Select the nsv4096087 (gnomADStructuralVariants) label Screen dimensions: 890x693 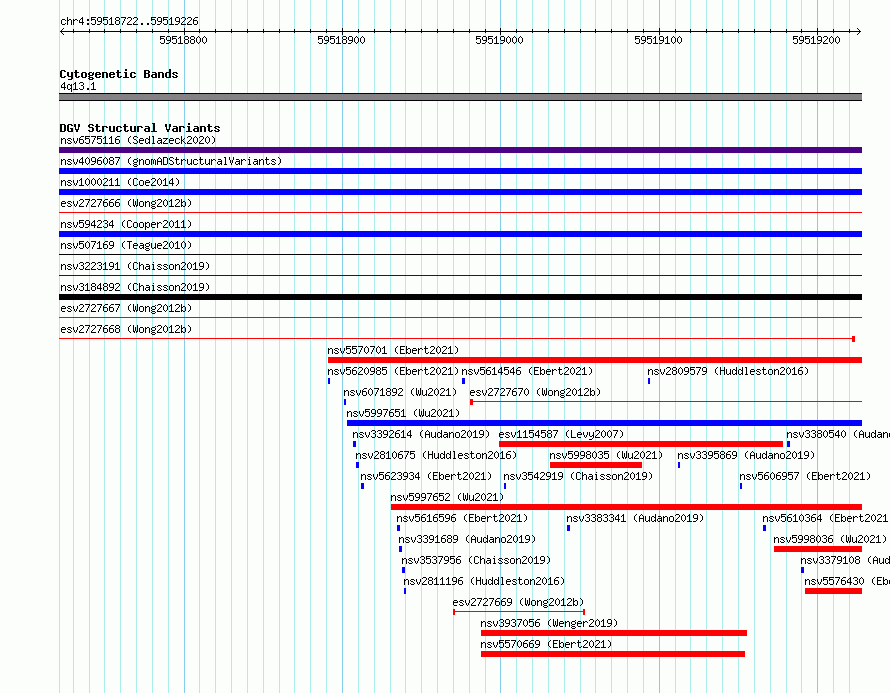point(171,161)
